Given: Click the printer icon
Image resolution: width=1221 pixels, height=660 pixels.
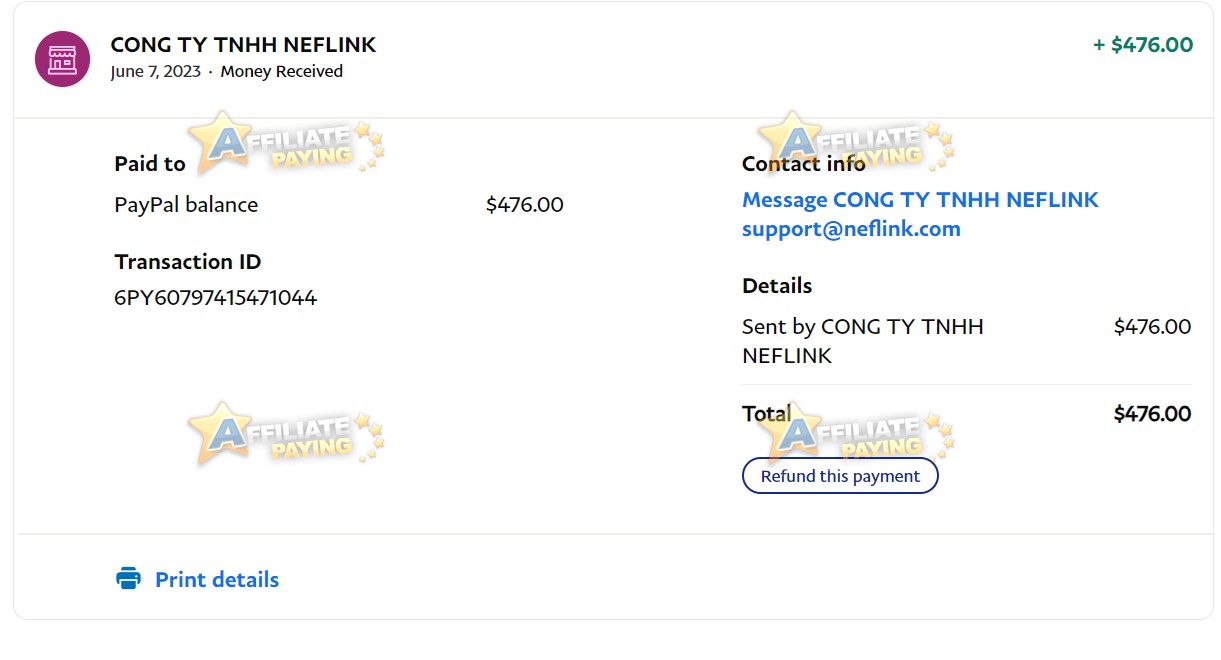Looking at the screenshot, I should pyautogui.click(x=128, y=579).
